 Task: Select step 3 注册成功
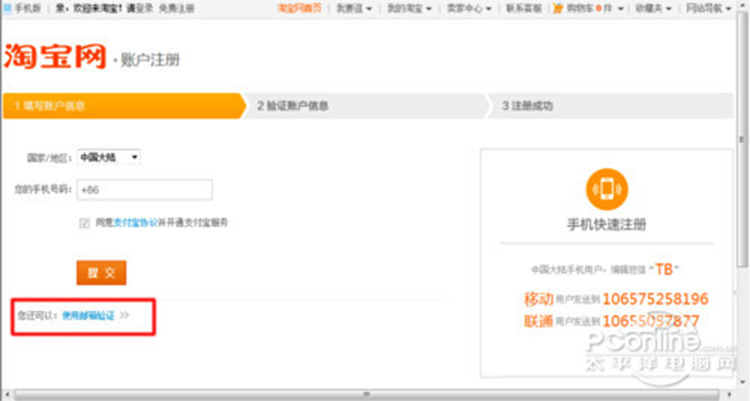coord(611,106)
